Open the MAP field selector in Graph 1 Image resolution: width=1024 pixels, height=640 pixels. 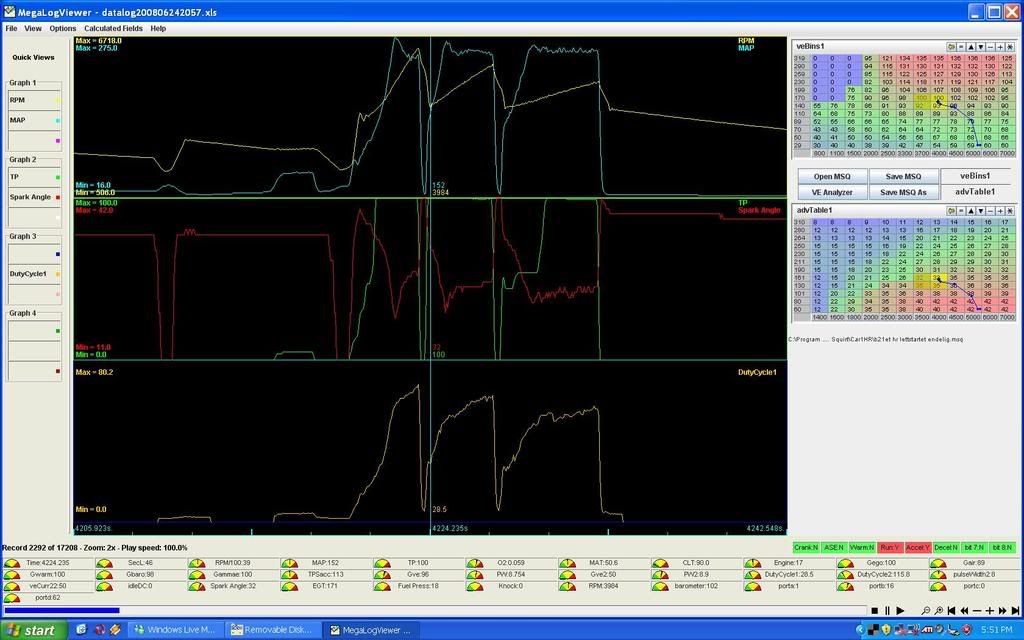click(34, 121)
